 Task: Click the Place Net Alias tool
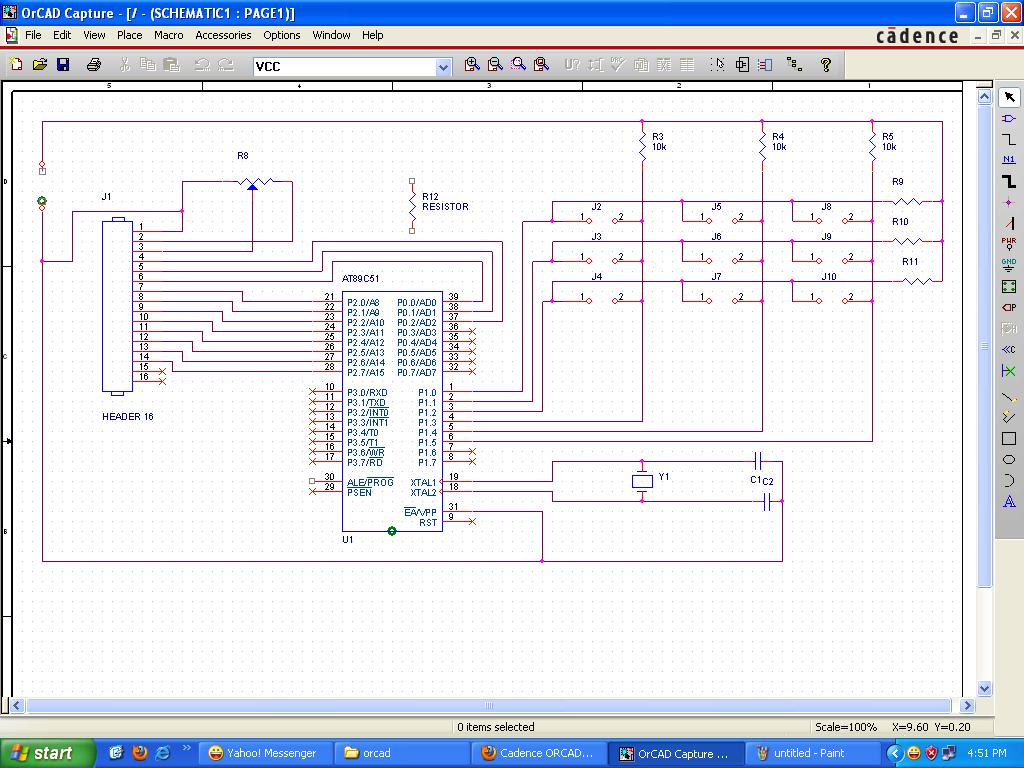pos(1009,160)
